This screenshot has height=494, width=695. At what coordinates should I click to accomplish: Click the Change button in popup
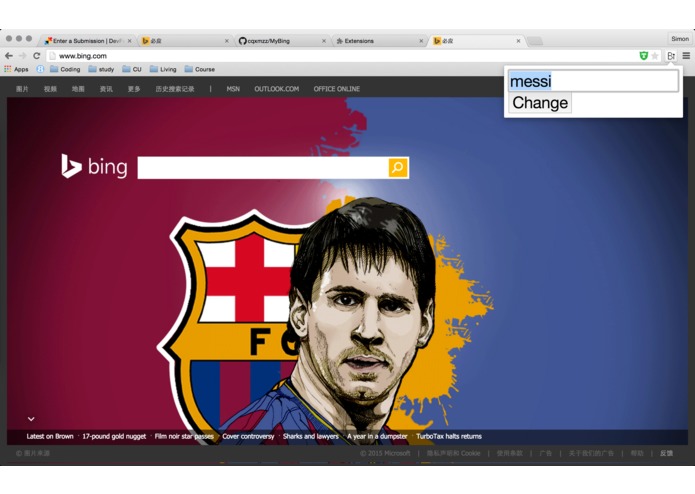tap(540, 103)
